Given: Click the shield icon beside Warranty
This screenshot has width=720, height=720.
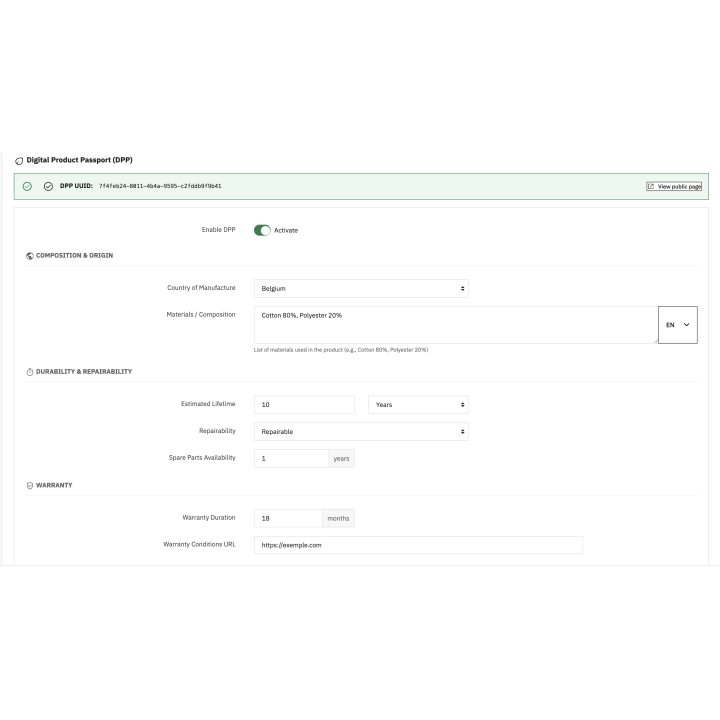Looking at the screenshot, I should pos(30,486).
